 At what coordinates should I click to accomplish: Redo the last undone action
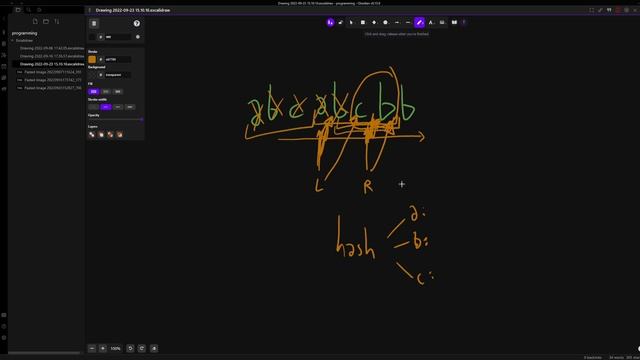pos(142,348)
